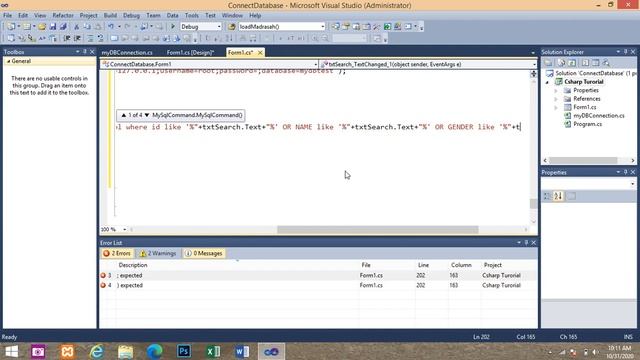The image size is (640, 360).
Task: Select the '; expected' error row
Action: pos(318,276)
